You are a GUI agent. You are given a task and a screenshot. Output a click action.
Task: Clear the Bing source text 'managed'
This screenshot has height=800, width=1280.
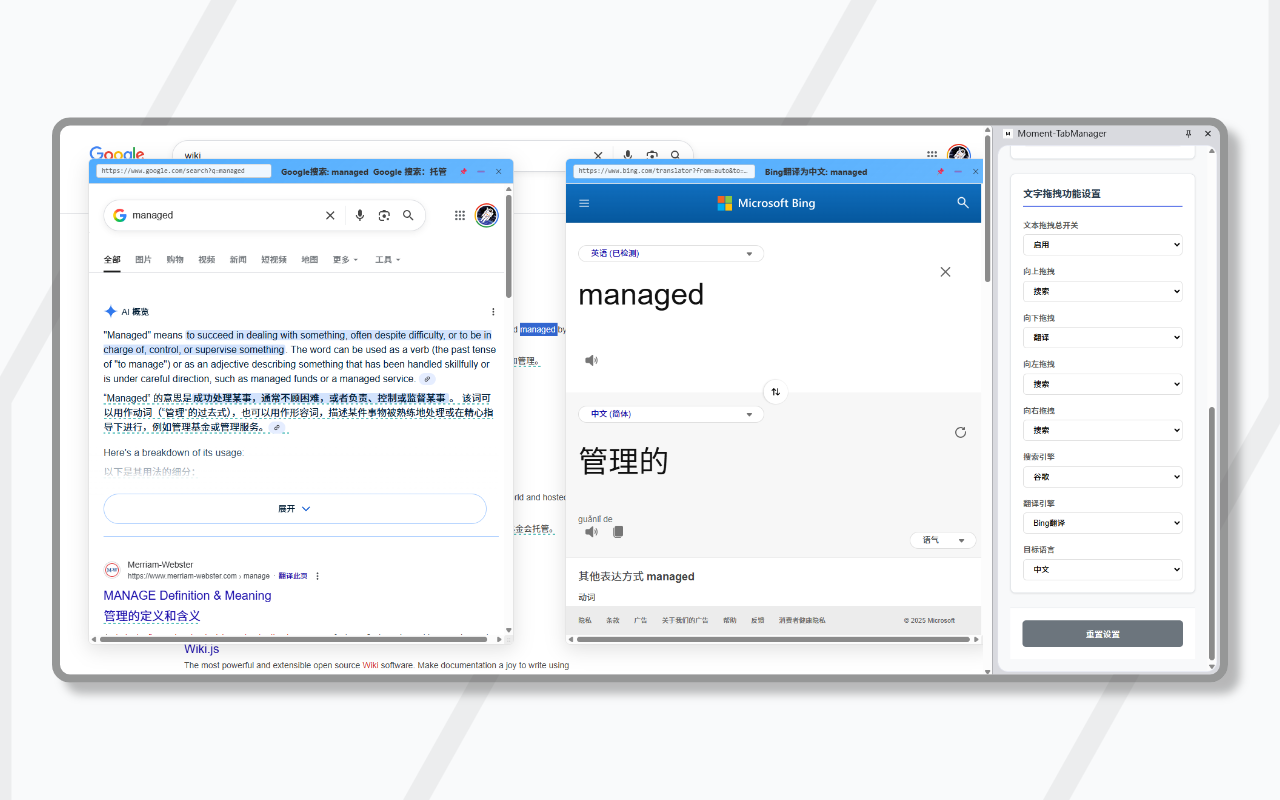pos(945,272)
